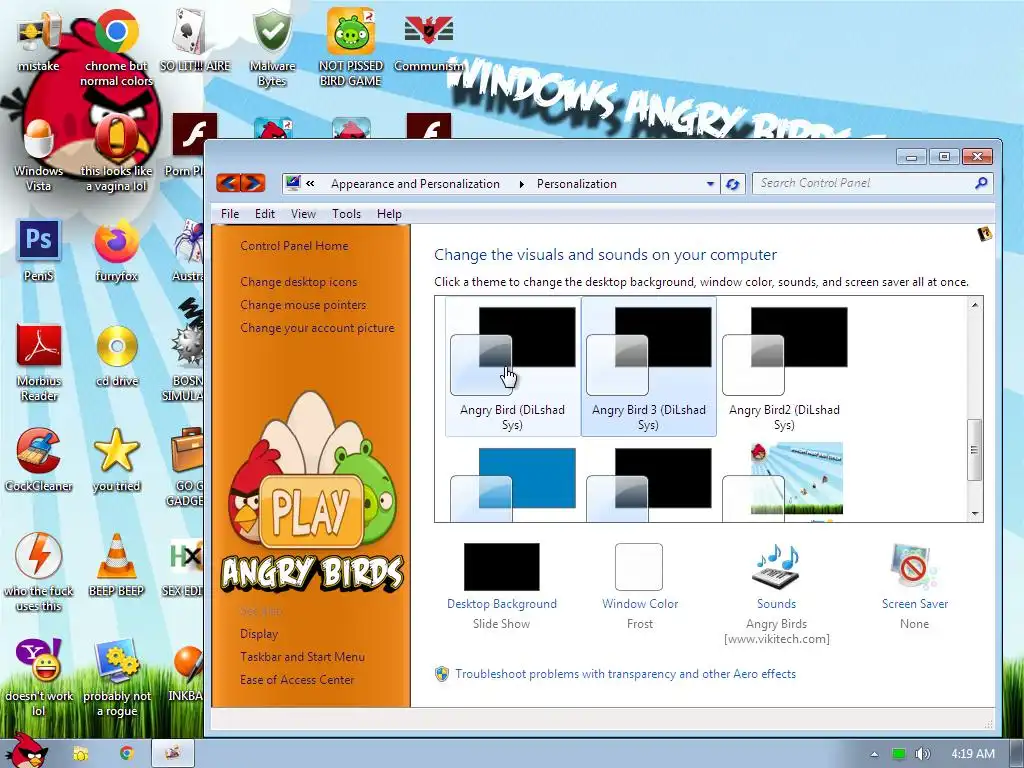The image size is (1024, 768).
Task: Open the 'SO LIT!!! AIRE' solitaire icon
Action: (x=195, y=40)
